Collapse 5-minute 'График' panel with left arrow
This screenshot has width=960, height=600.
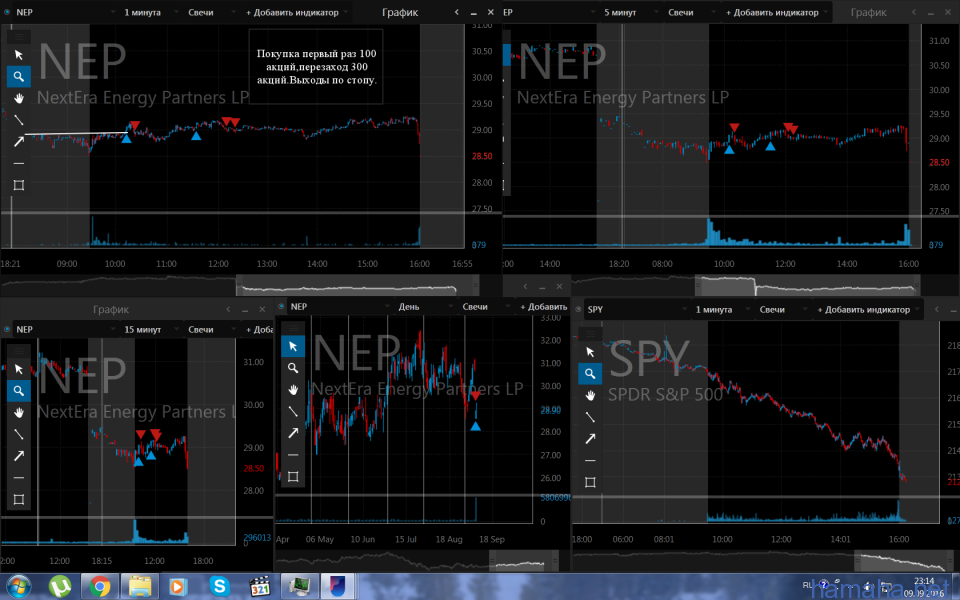click(x=914, y=12)
